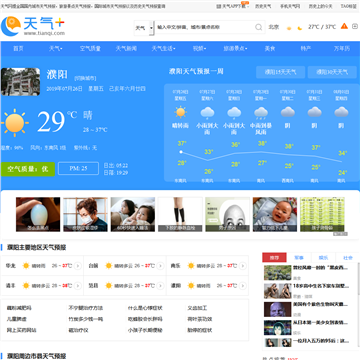Click the 濮阳 city photo thumbnail

pos(20,82)
